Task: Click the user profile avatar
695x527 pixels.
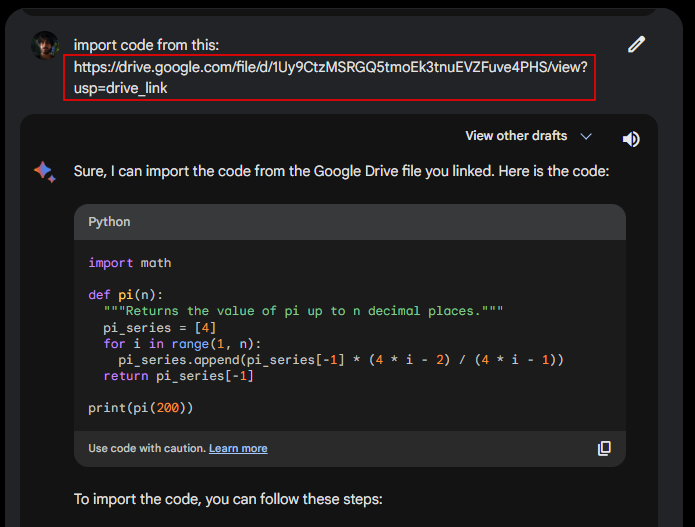Action: click(x=45, y=45)
